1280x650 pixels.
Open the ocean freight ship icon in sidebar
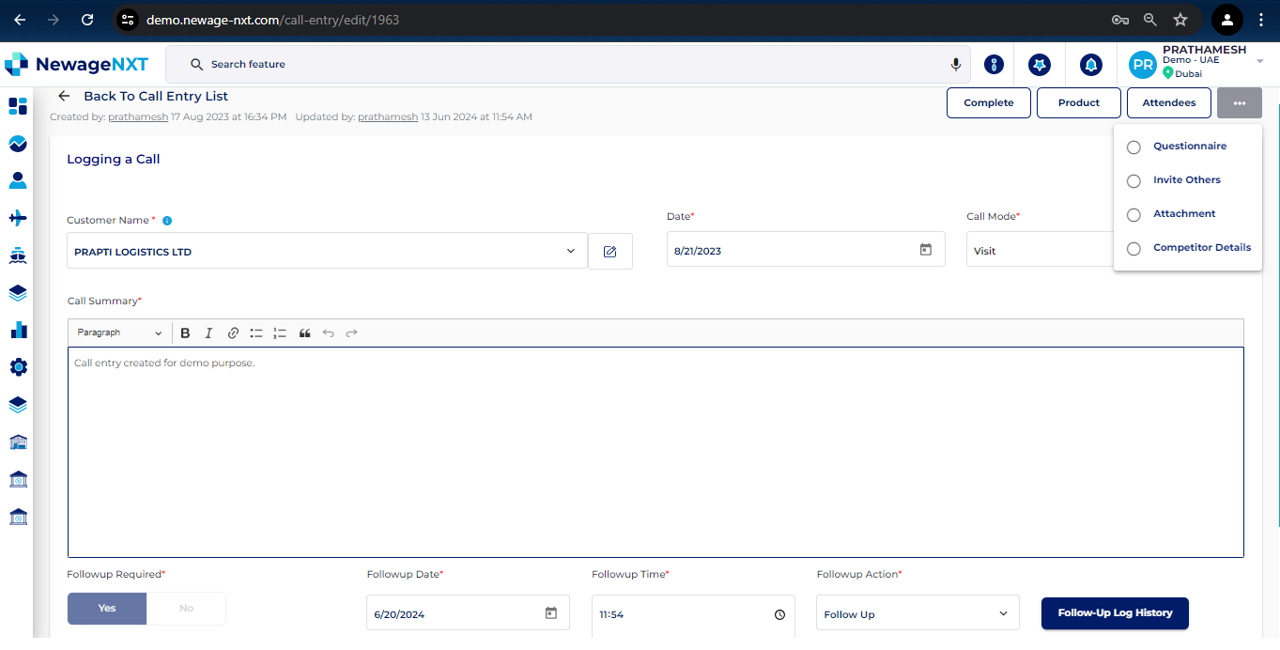pos(17,256)
